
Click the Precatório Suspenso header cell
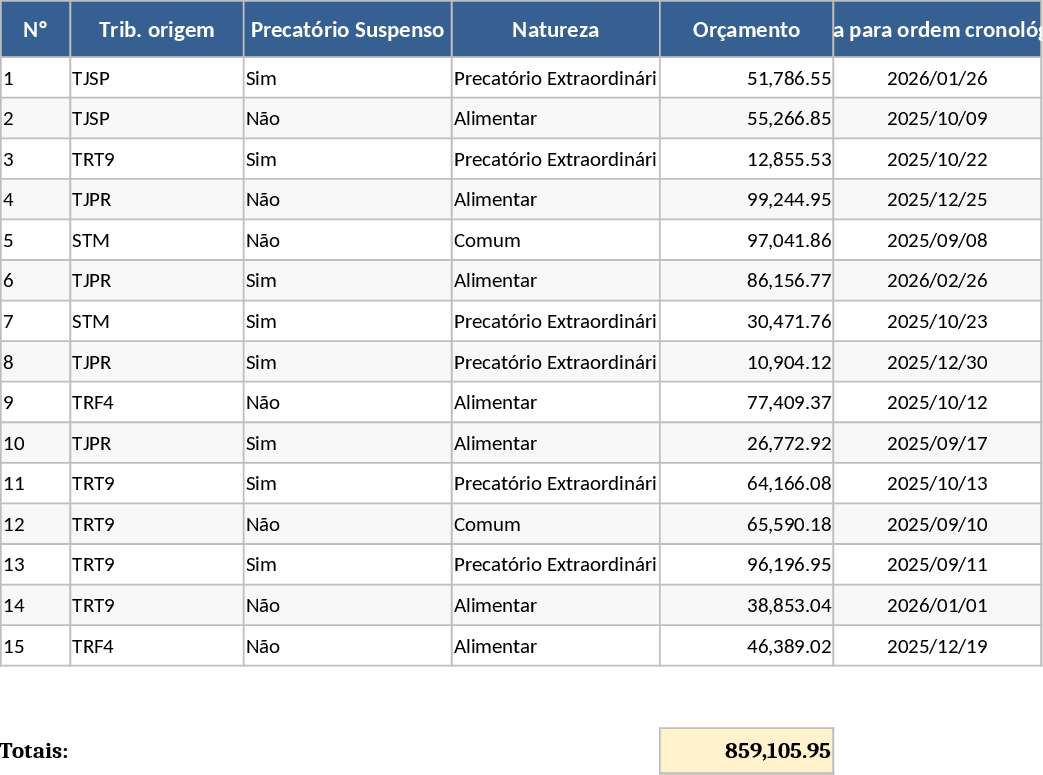347,29
